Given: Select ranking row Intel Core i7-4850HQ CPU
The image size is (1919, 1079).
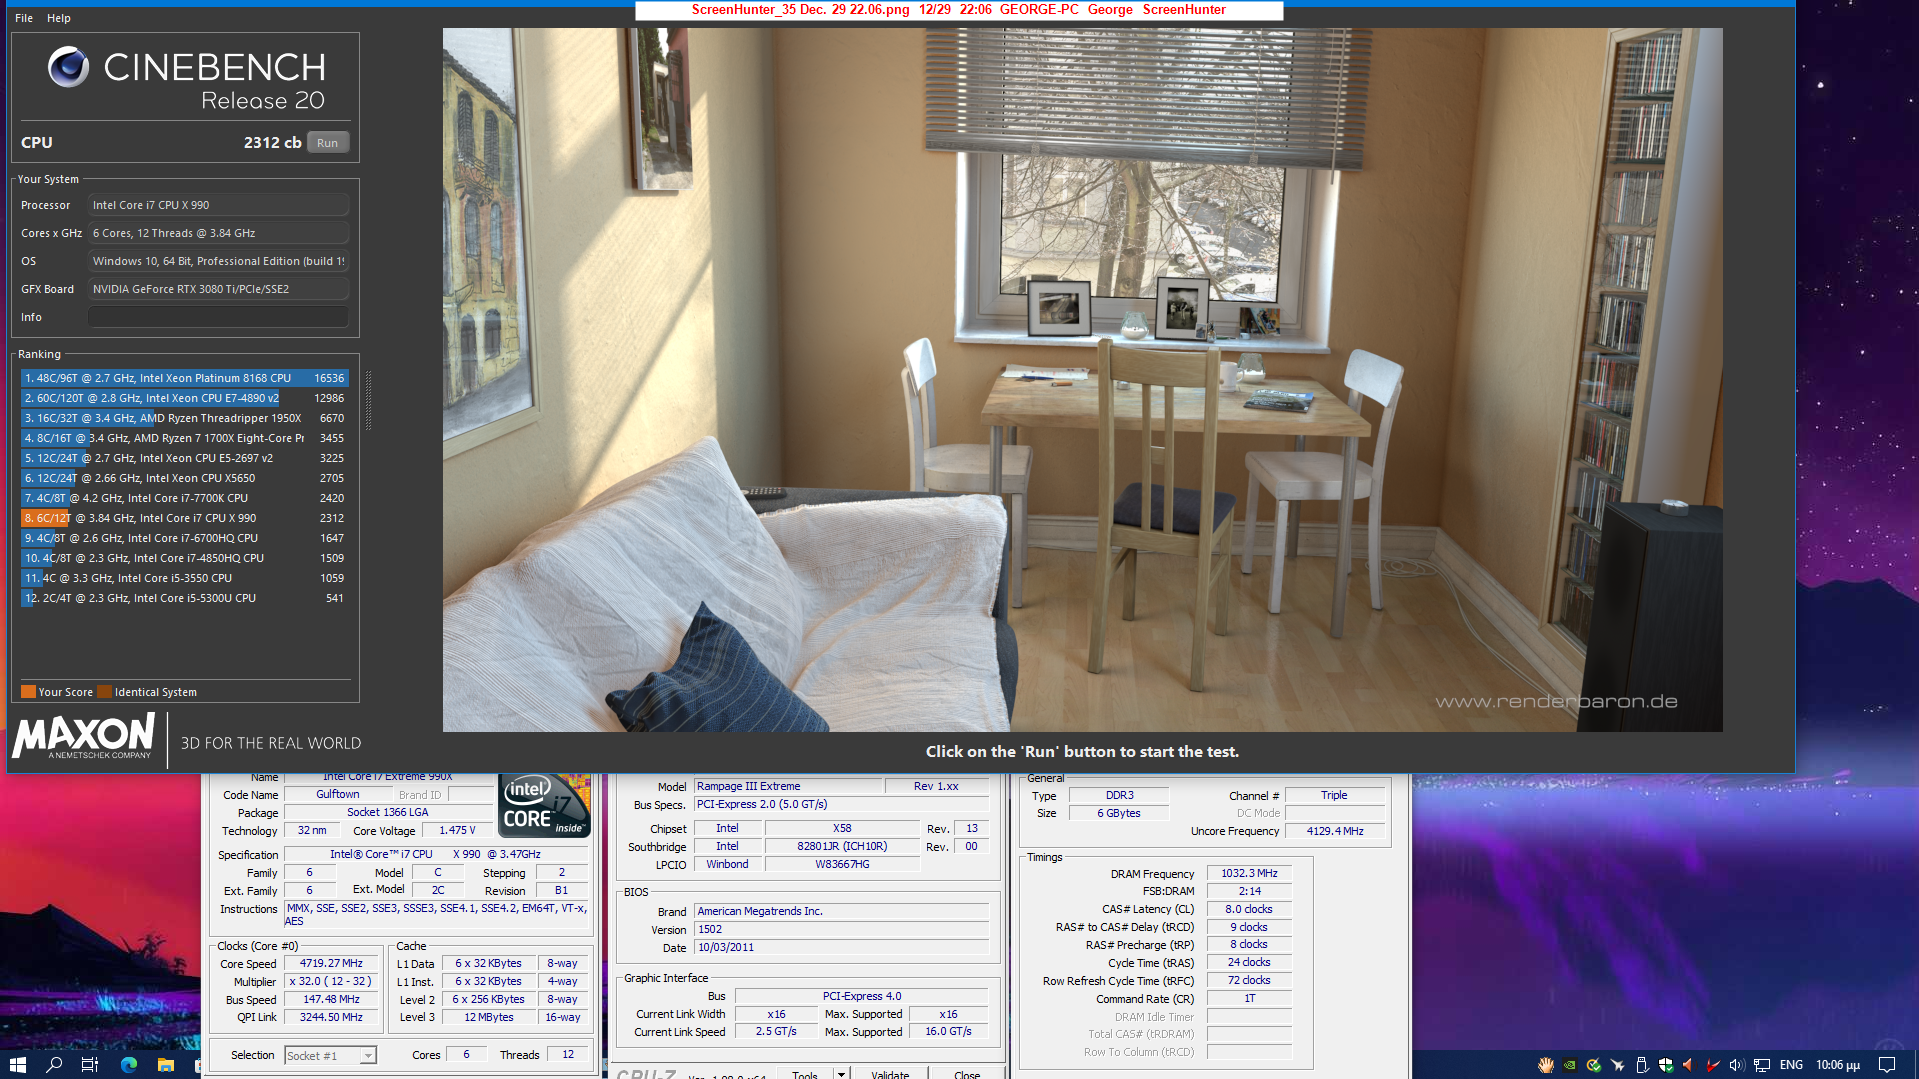Looking at the screenshot, I should [184, 558].
